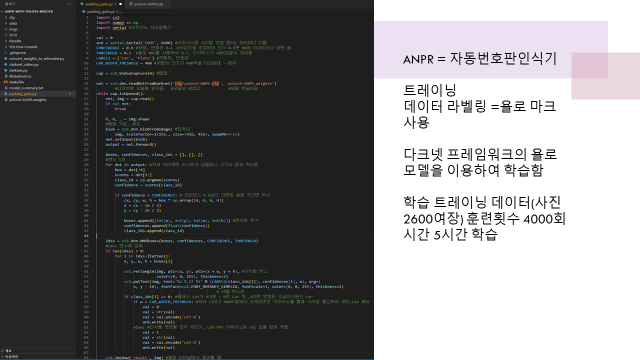Click '2600여장) 훈련횟수 4000회' text line
640x360 pixels.
pyautogui.click(x=484, y=219)
